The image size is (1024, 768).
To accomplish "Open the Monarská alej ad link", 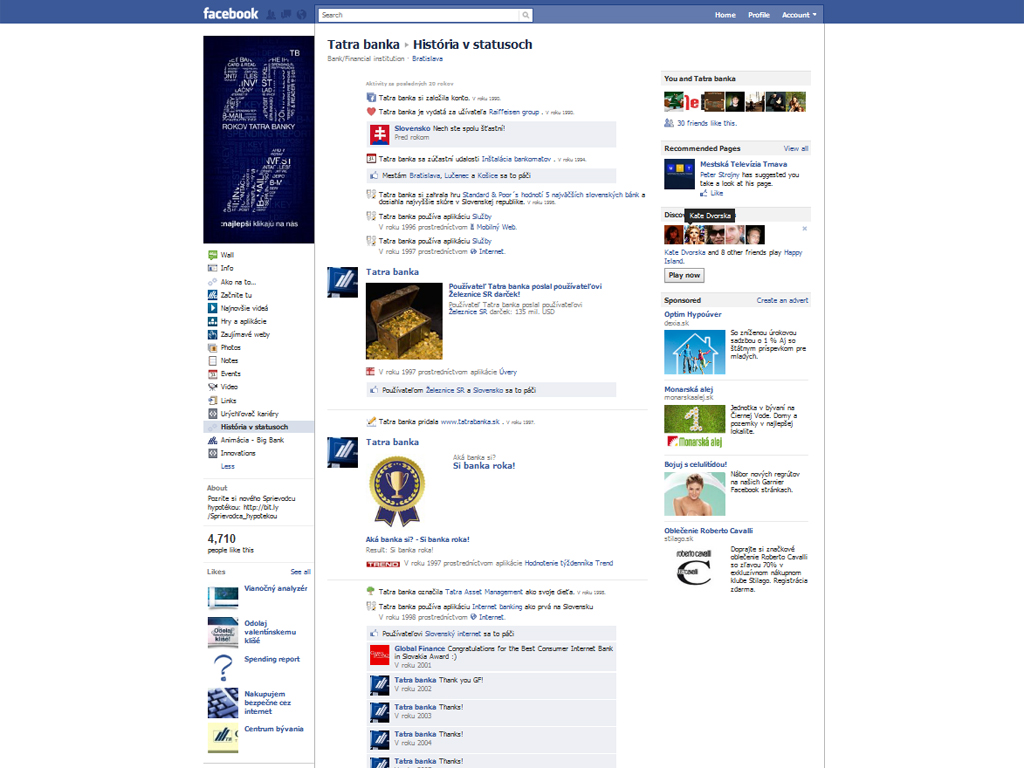I will (688, 389).
